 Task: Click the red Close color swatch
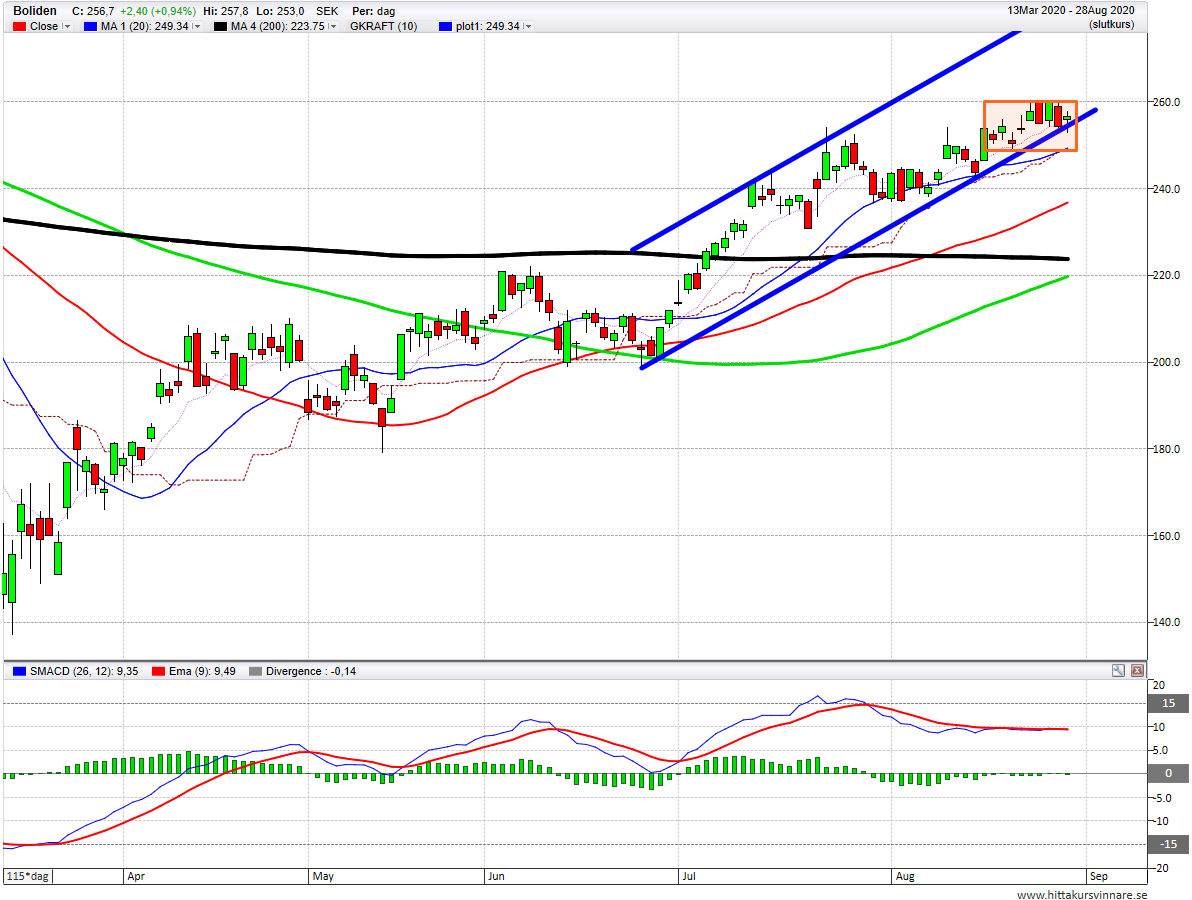click(x=20, y=27)
